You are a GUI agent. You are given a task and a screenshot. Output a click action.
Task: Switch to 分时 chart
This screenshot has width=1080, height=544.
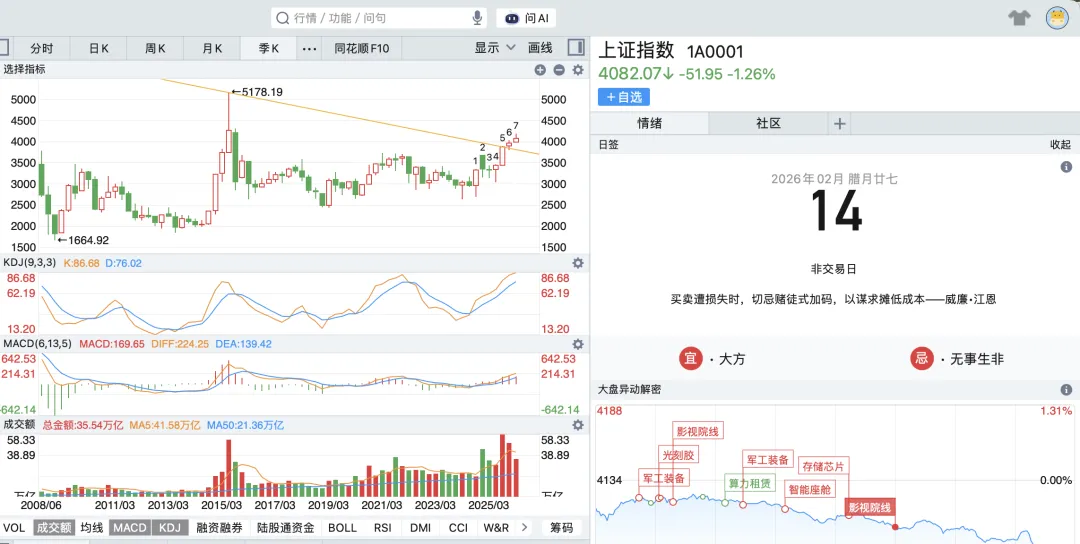pyautogui.click(x=41, y=48)
